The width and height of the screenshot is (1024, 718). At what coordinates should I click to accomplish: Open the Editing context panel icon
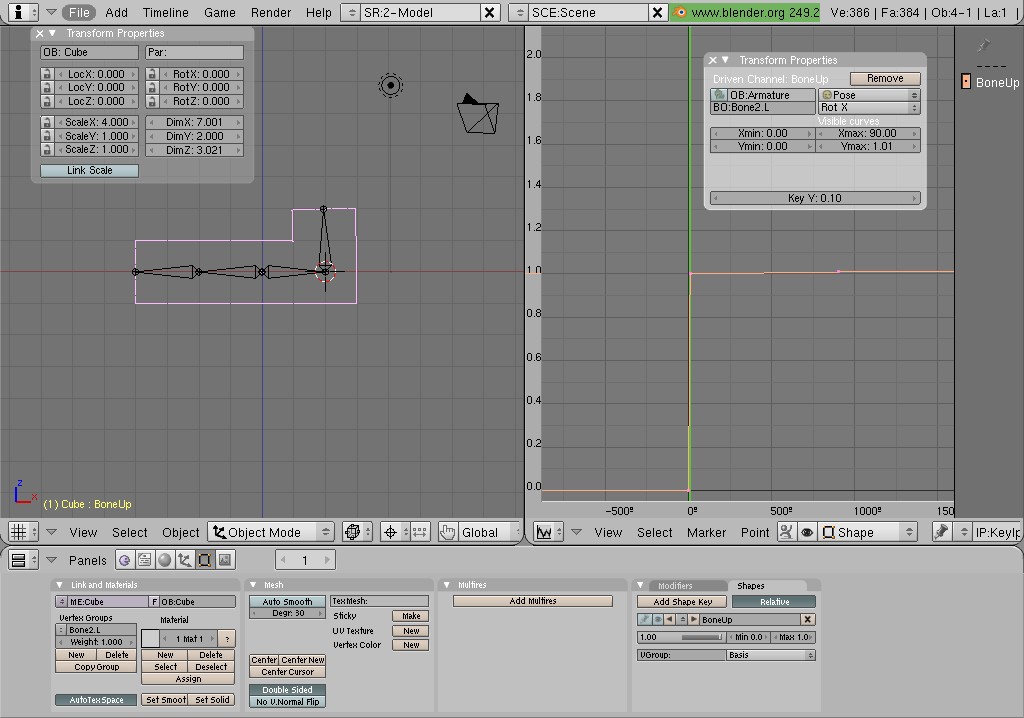[x=204, y=560]
